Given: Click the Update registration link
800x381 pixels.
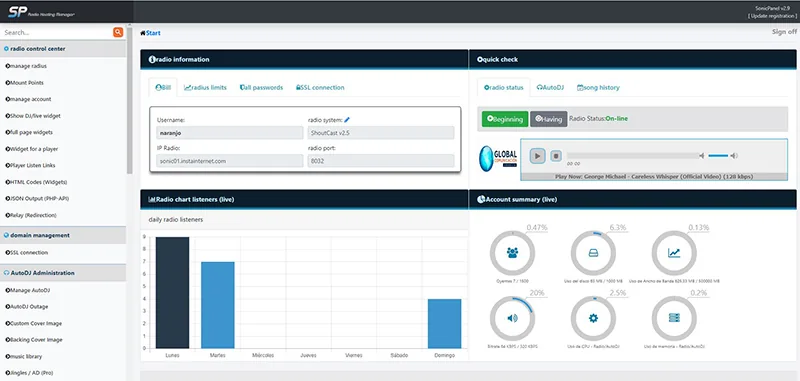Looking at the screenshot, I should (x=772, y=16).
